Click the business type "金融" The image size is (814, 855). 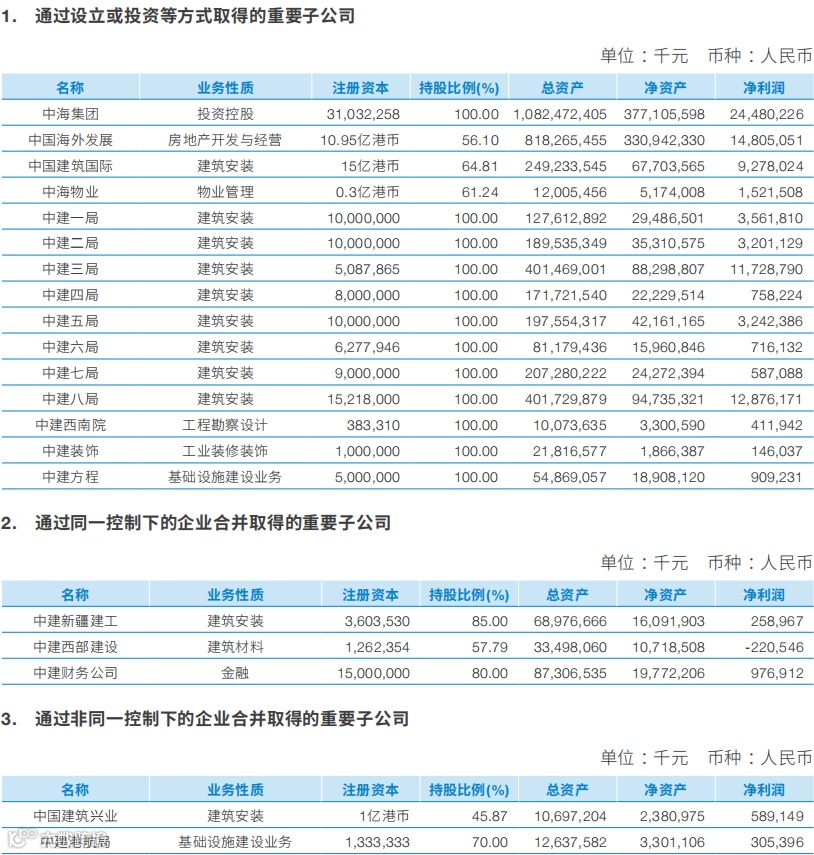click(236, 673)
